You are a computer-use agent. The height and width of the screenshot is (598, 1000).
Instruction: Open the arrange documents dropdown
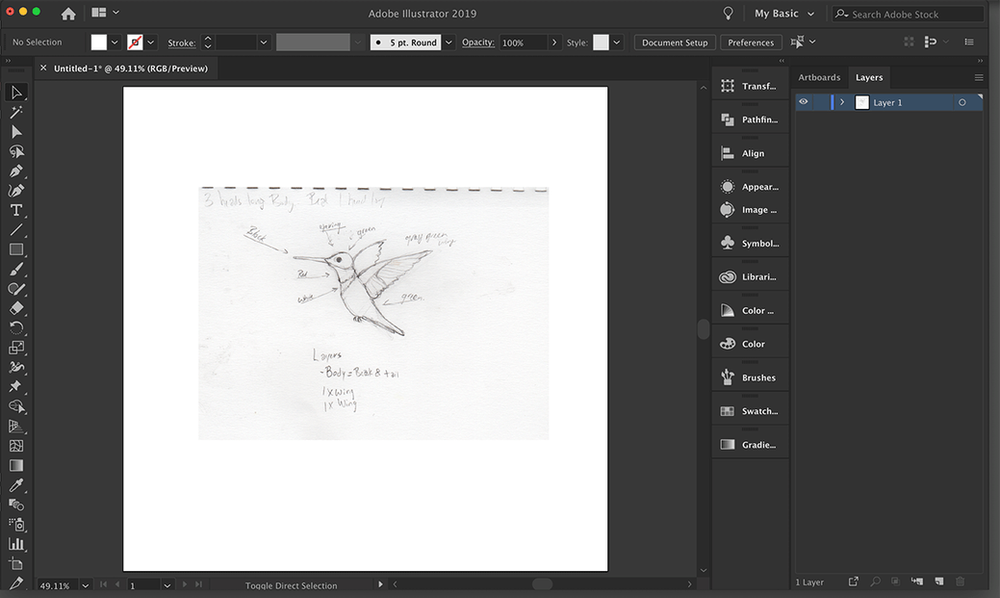coord(105,12)
